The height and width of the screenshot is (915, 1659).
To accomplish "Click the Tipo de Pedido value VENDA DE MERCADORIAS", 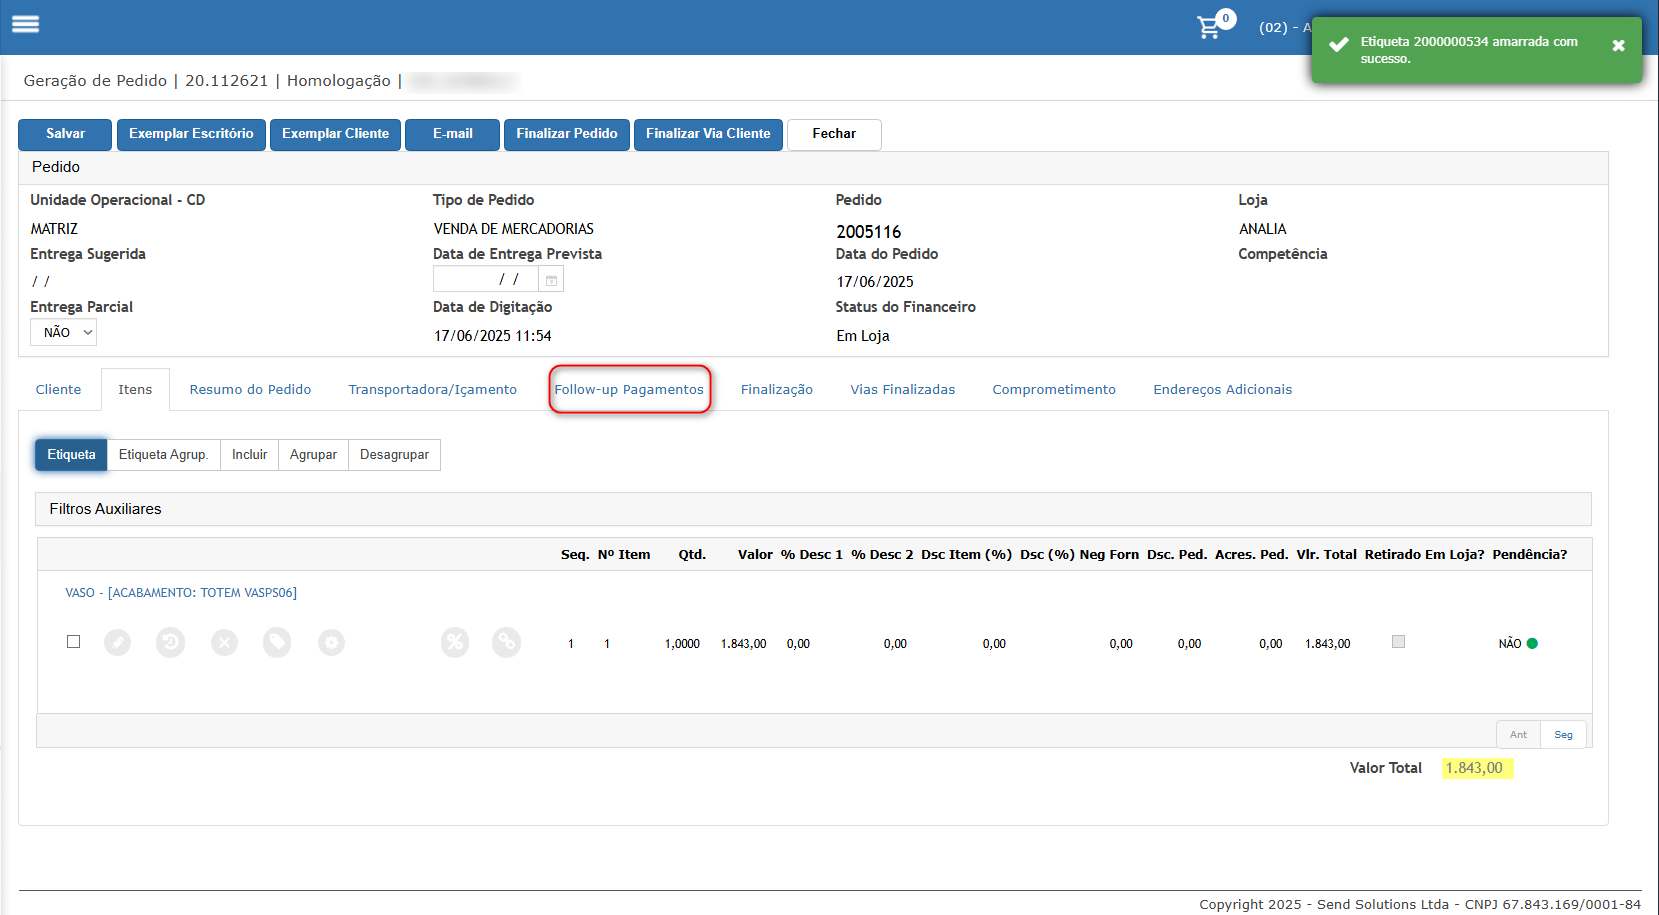I will 513,229.
